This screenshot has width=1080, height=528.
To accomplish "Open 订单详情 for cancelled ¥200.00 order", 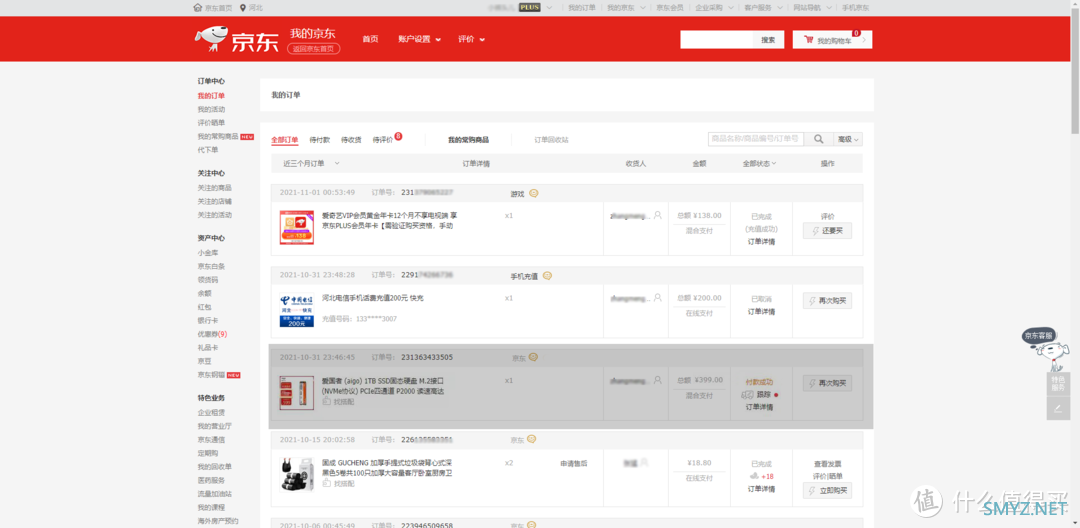I will pyautogui.click(x=761, y=312).
